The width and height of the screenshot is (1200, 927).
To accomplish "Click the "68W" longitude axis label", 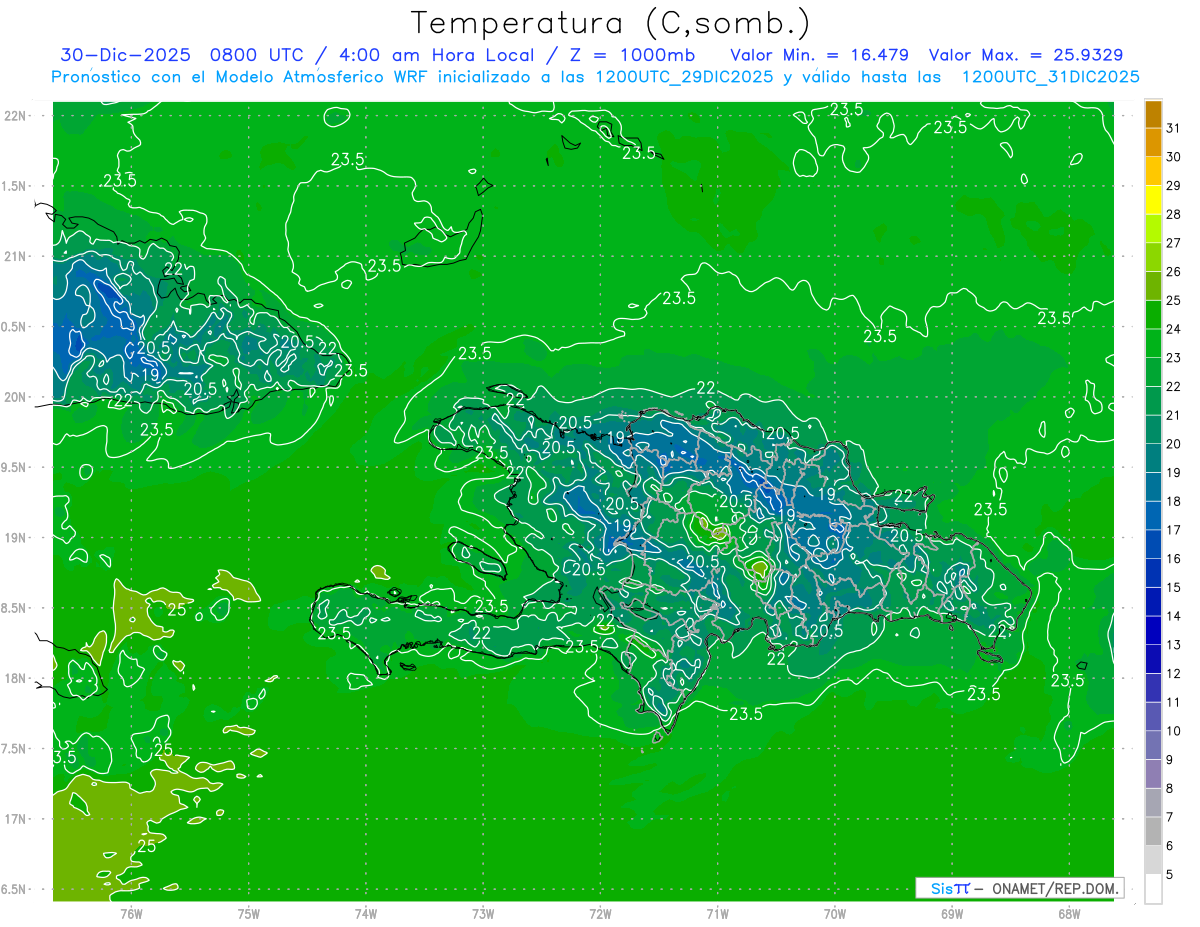I will click(x=1069, y=914).
